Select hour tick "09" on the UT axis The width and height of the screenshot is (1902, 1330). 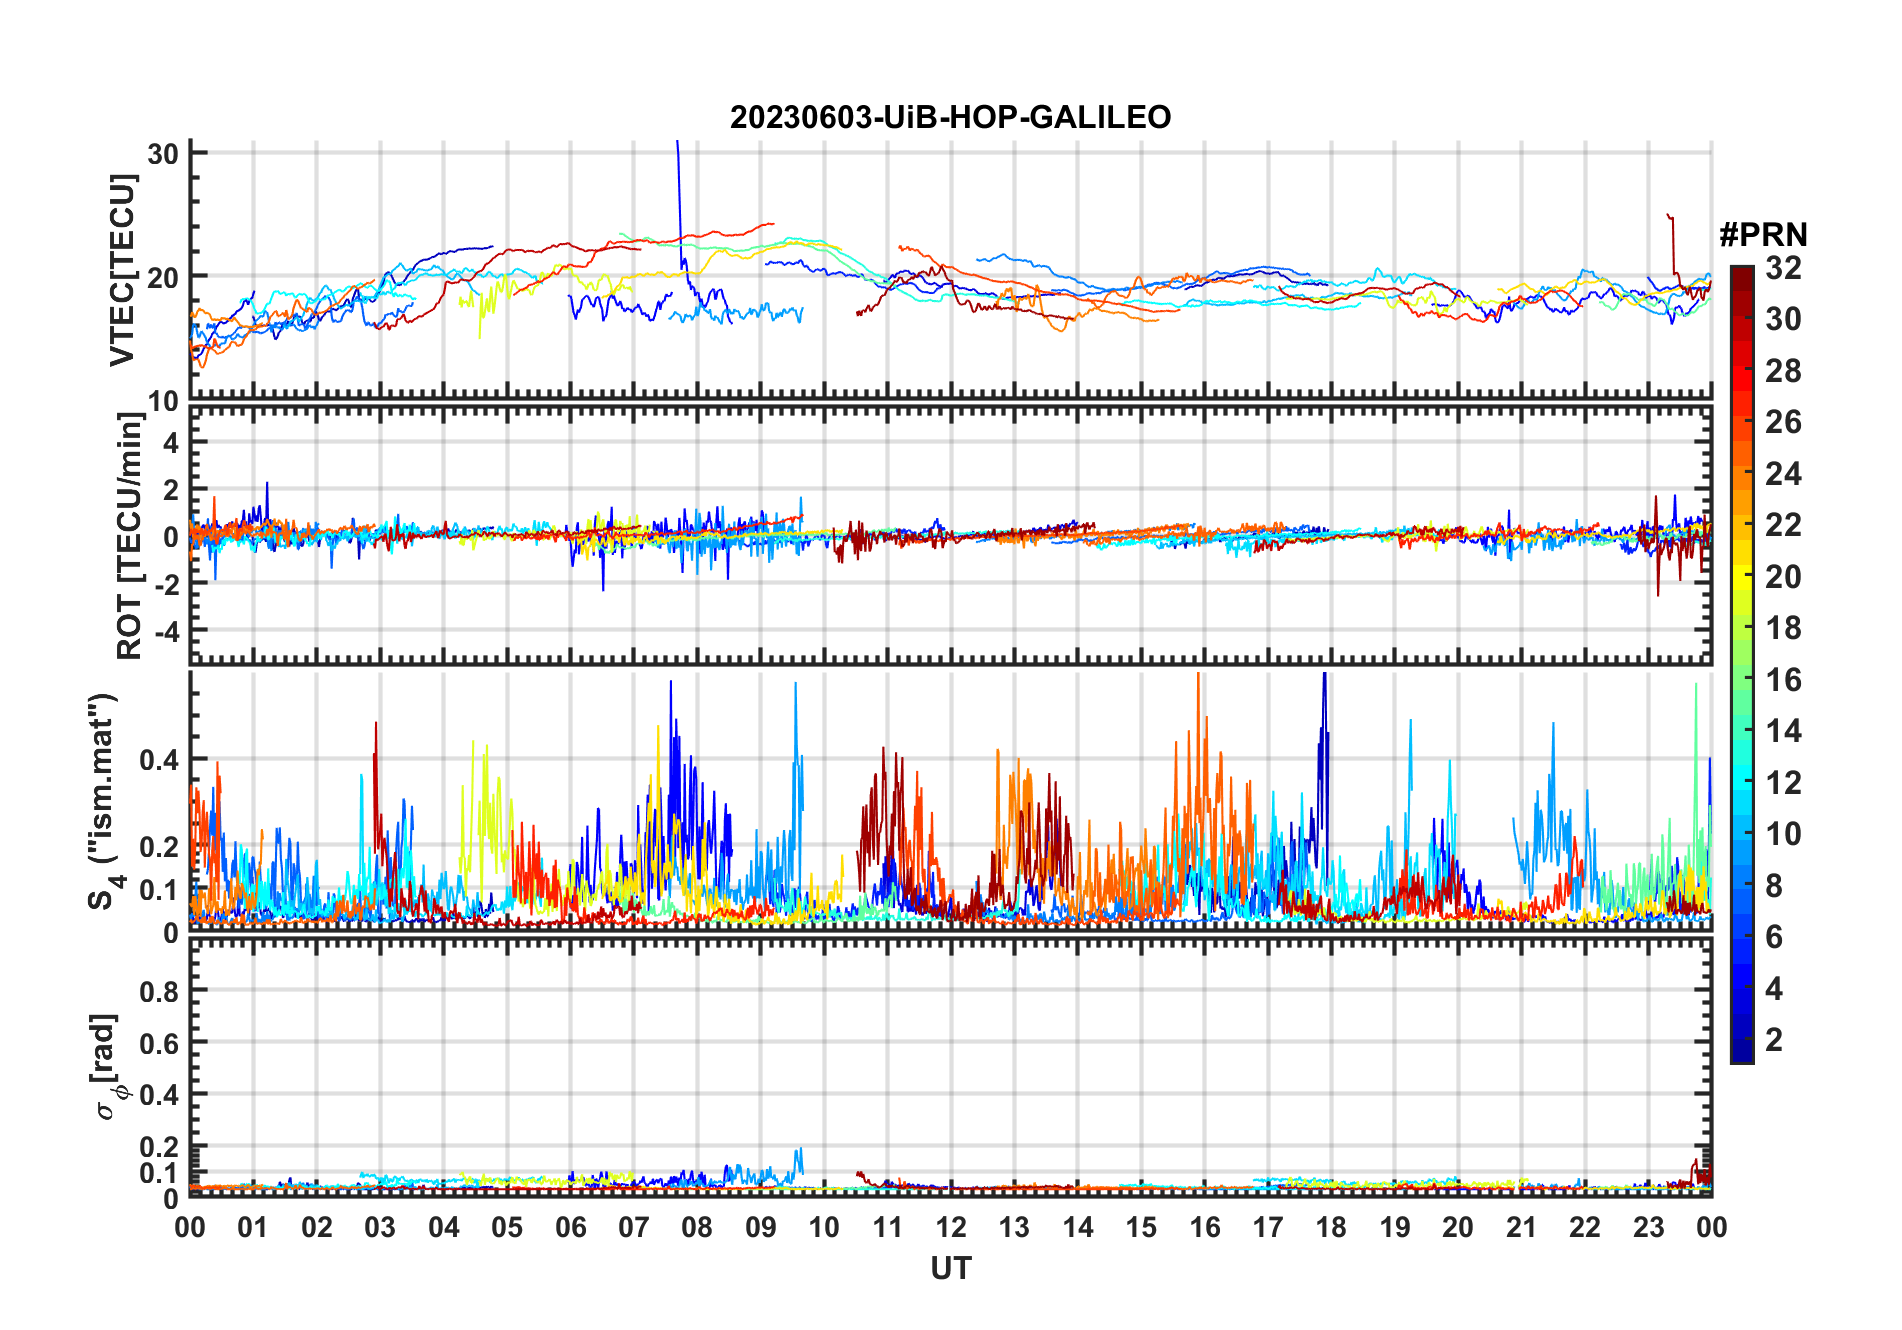[x=761, y=1227]
